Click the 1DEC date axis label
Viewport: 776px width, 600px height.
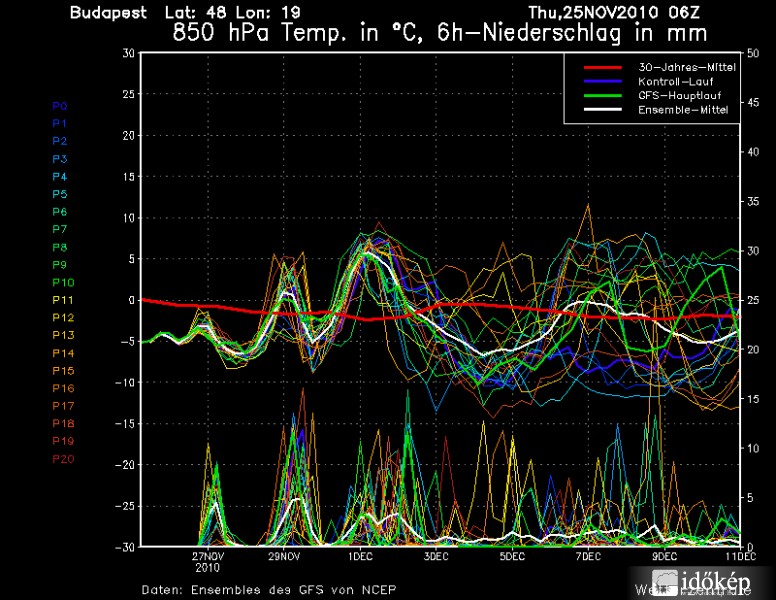coord(360,556)
